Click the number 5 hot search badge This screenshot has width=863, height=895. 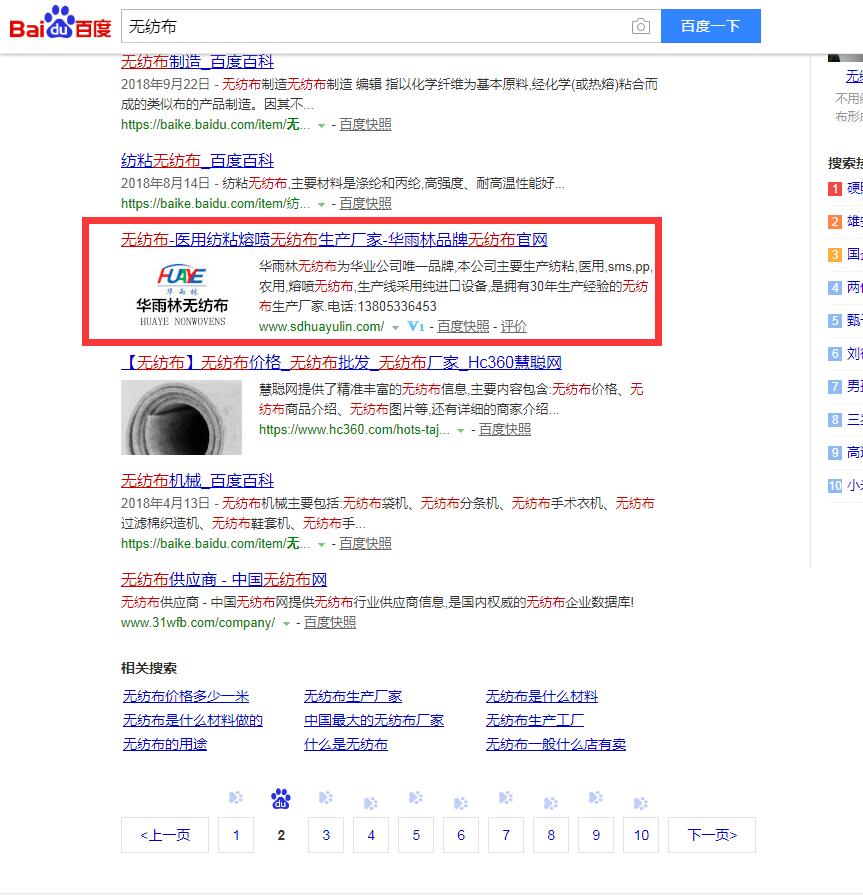point(834,321)
